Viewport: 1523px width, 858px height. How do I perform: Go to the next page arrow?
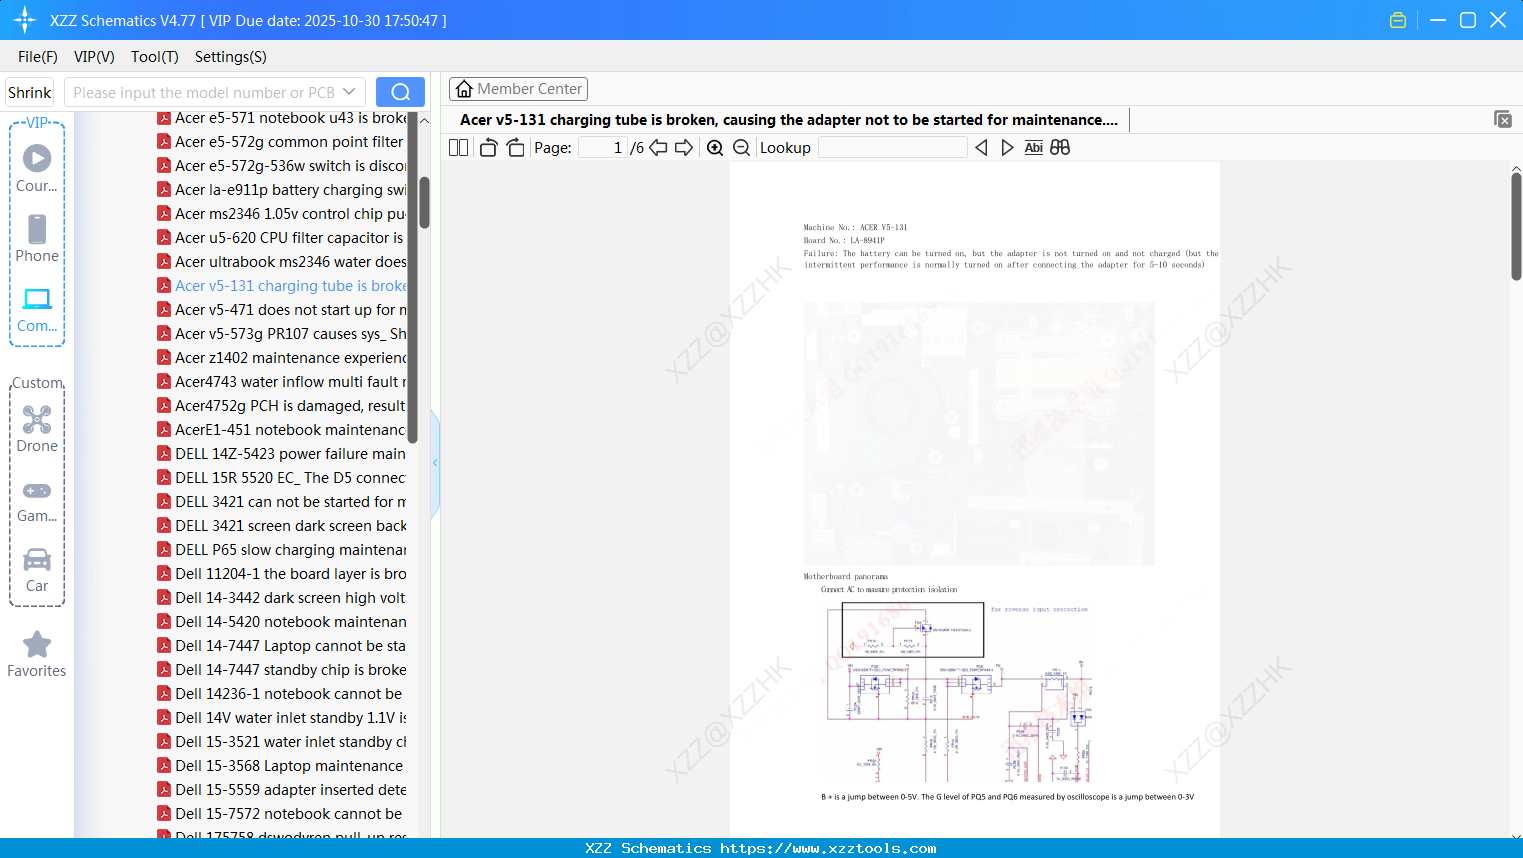(x=684, y=148)
